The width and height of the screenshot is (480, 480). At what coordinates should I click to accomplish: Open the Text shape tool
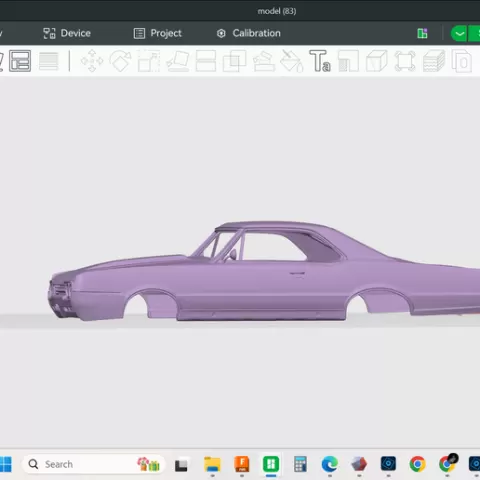(320, 61)
